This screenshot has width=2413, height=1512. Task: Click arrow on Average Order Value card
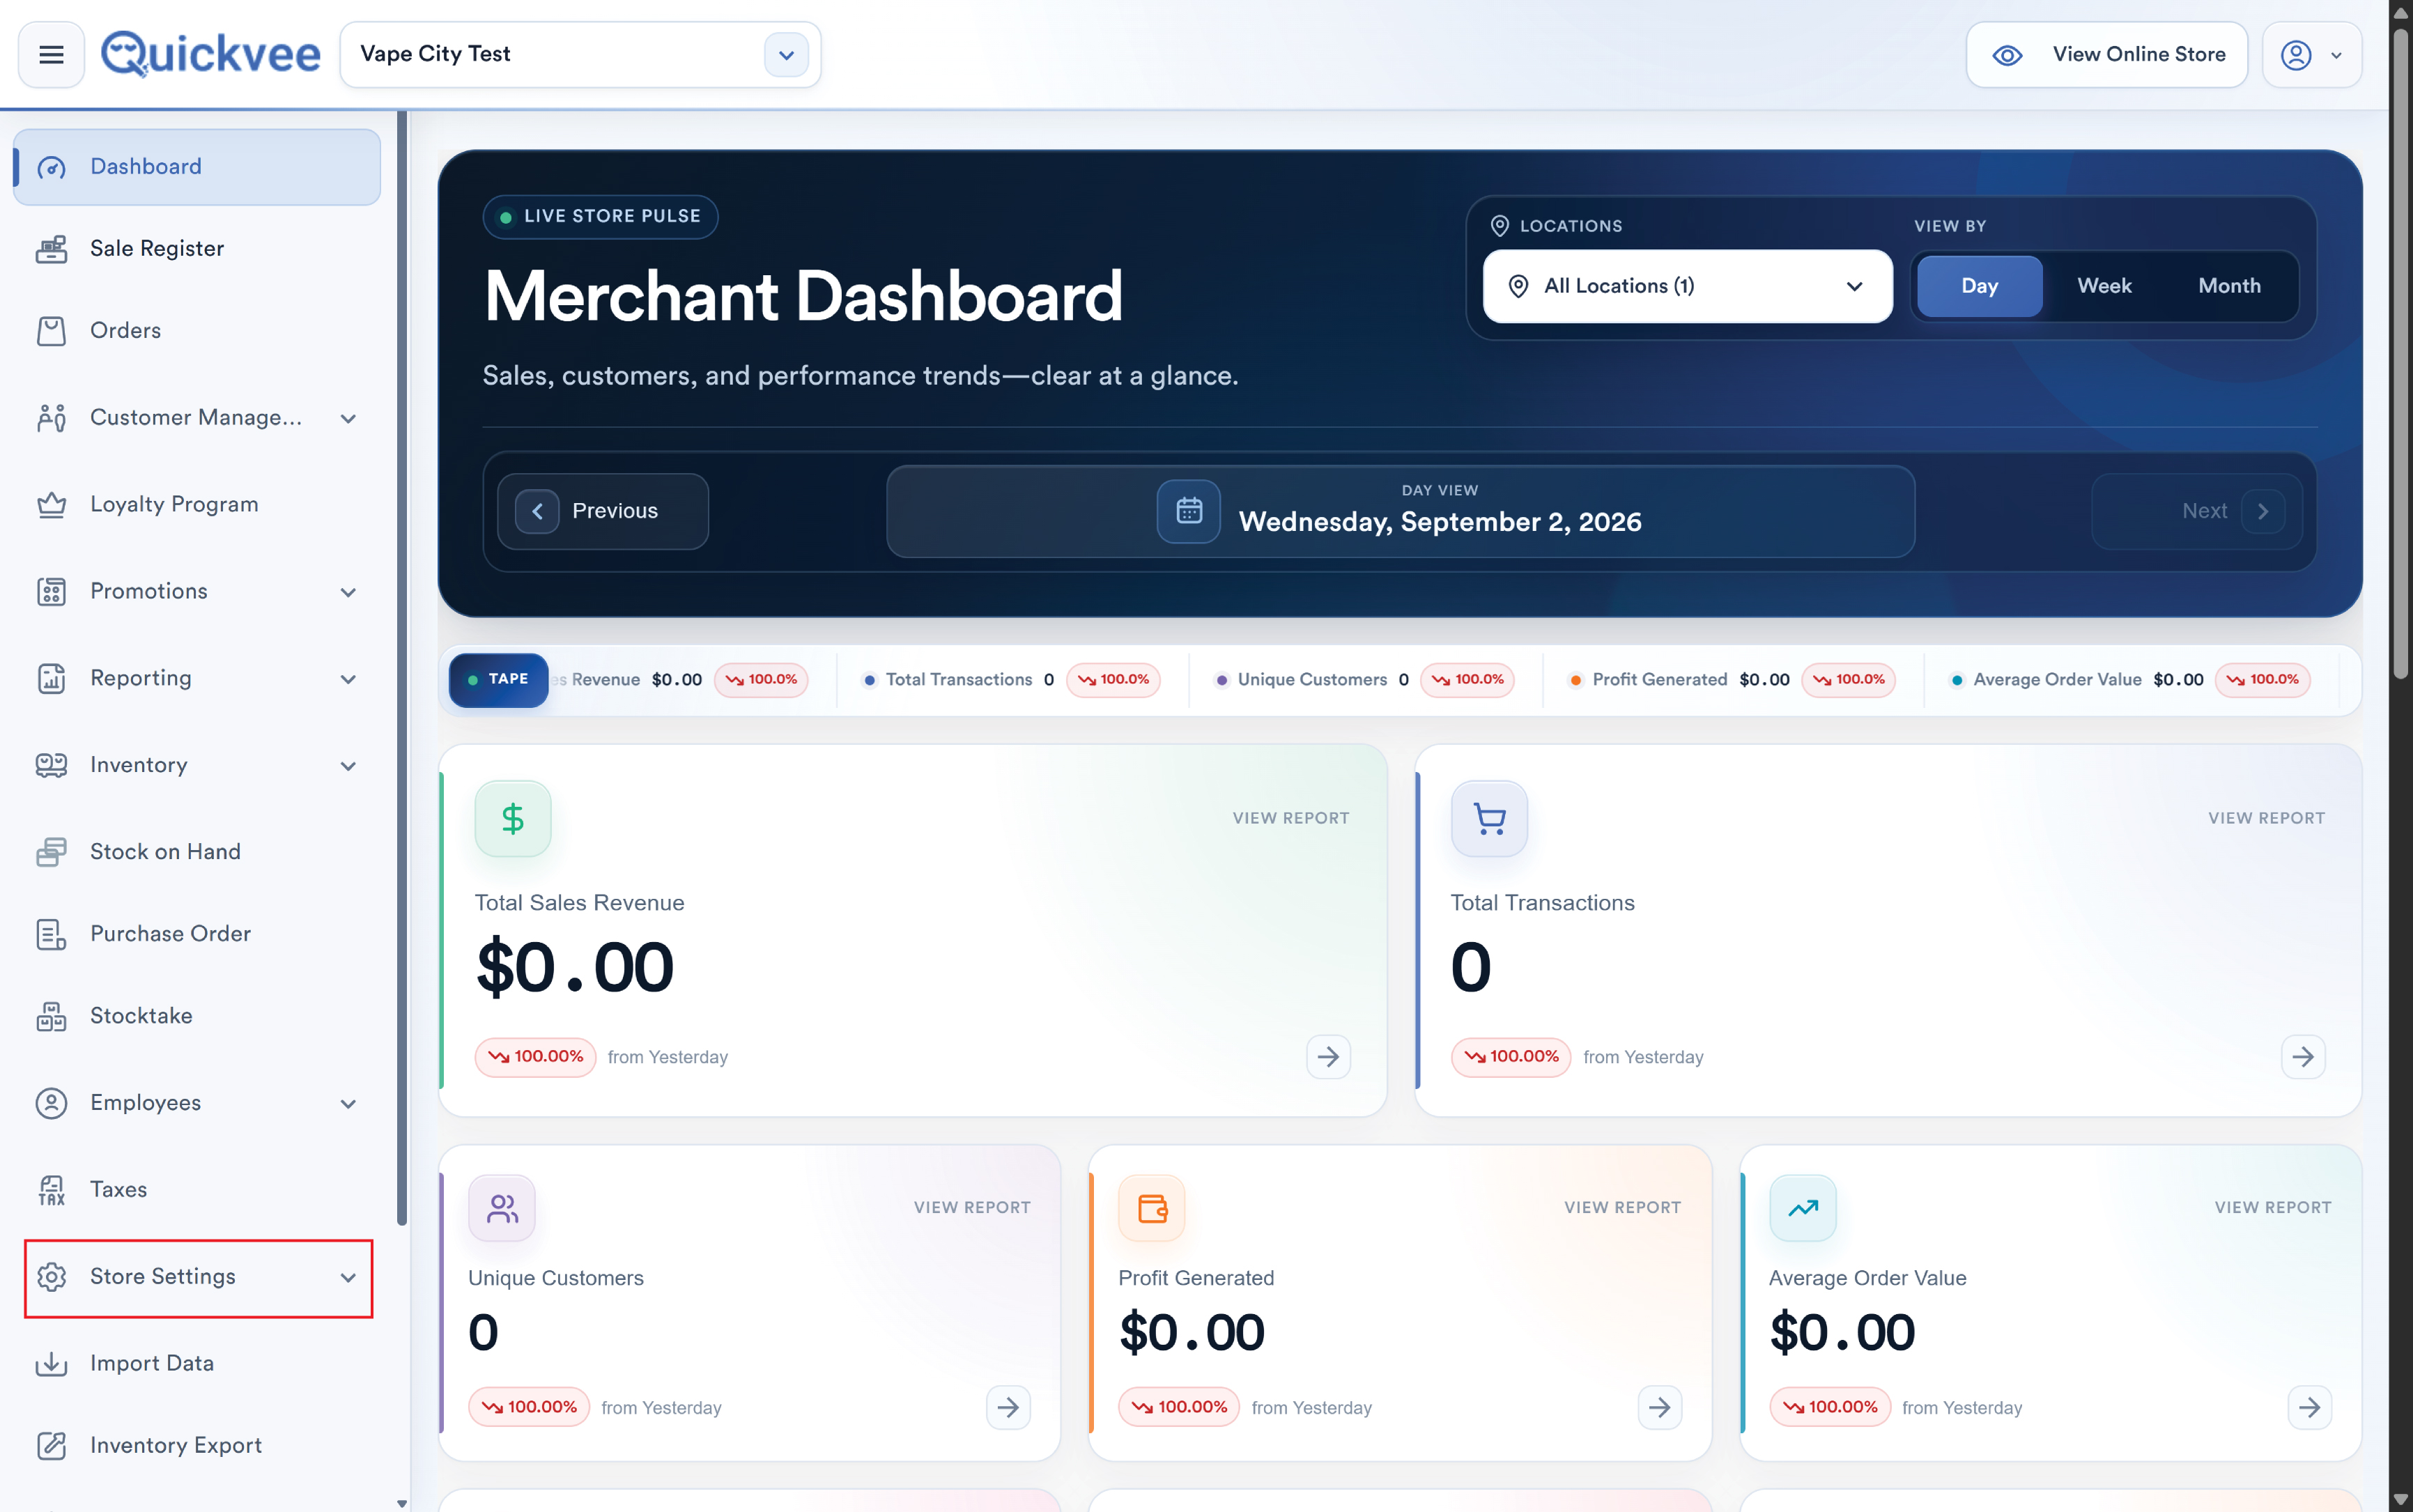click(2310, 1407)
